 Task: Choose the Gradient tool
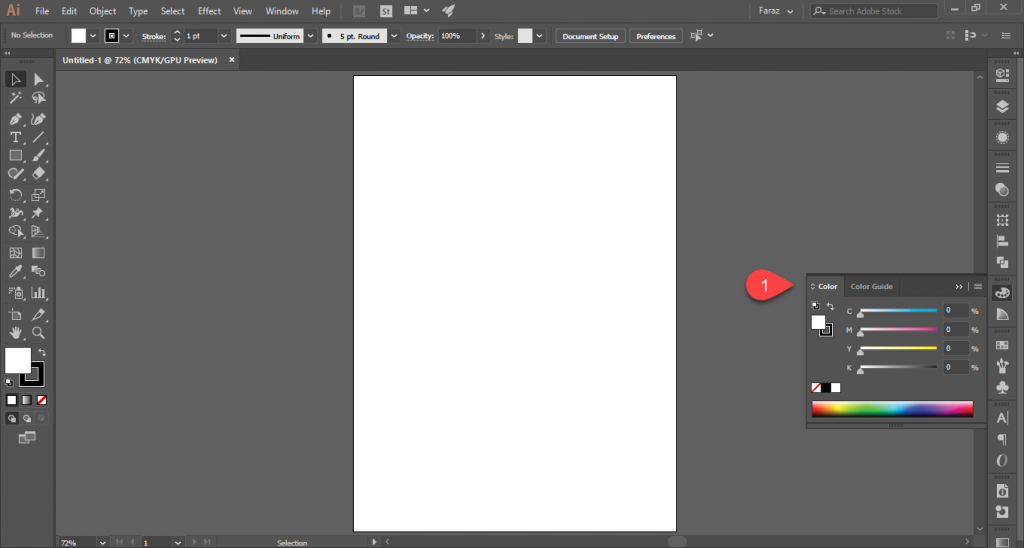coord(39,253)
